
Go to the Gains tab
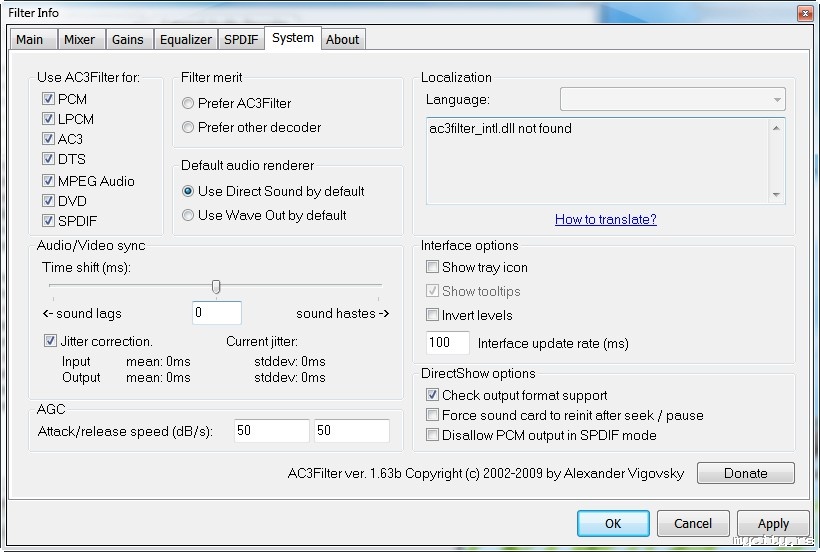coord(128,40)
